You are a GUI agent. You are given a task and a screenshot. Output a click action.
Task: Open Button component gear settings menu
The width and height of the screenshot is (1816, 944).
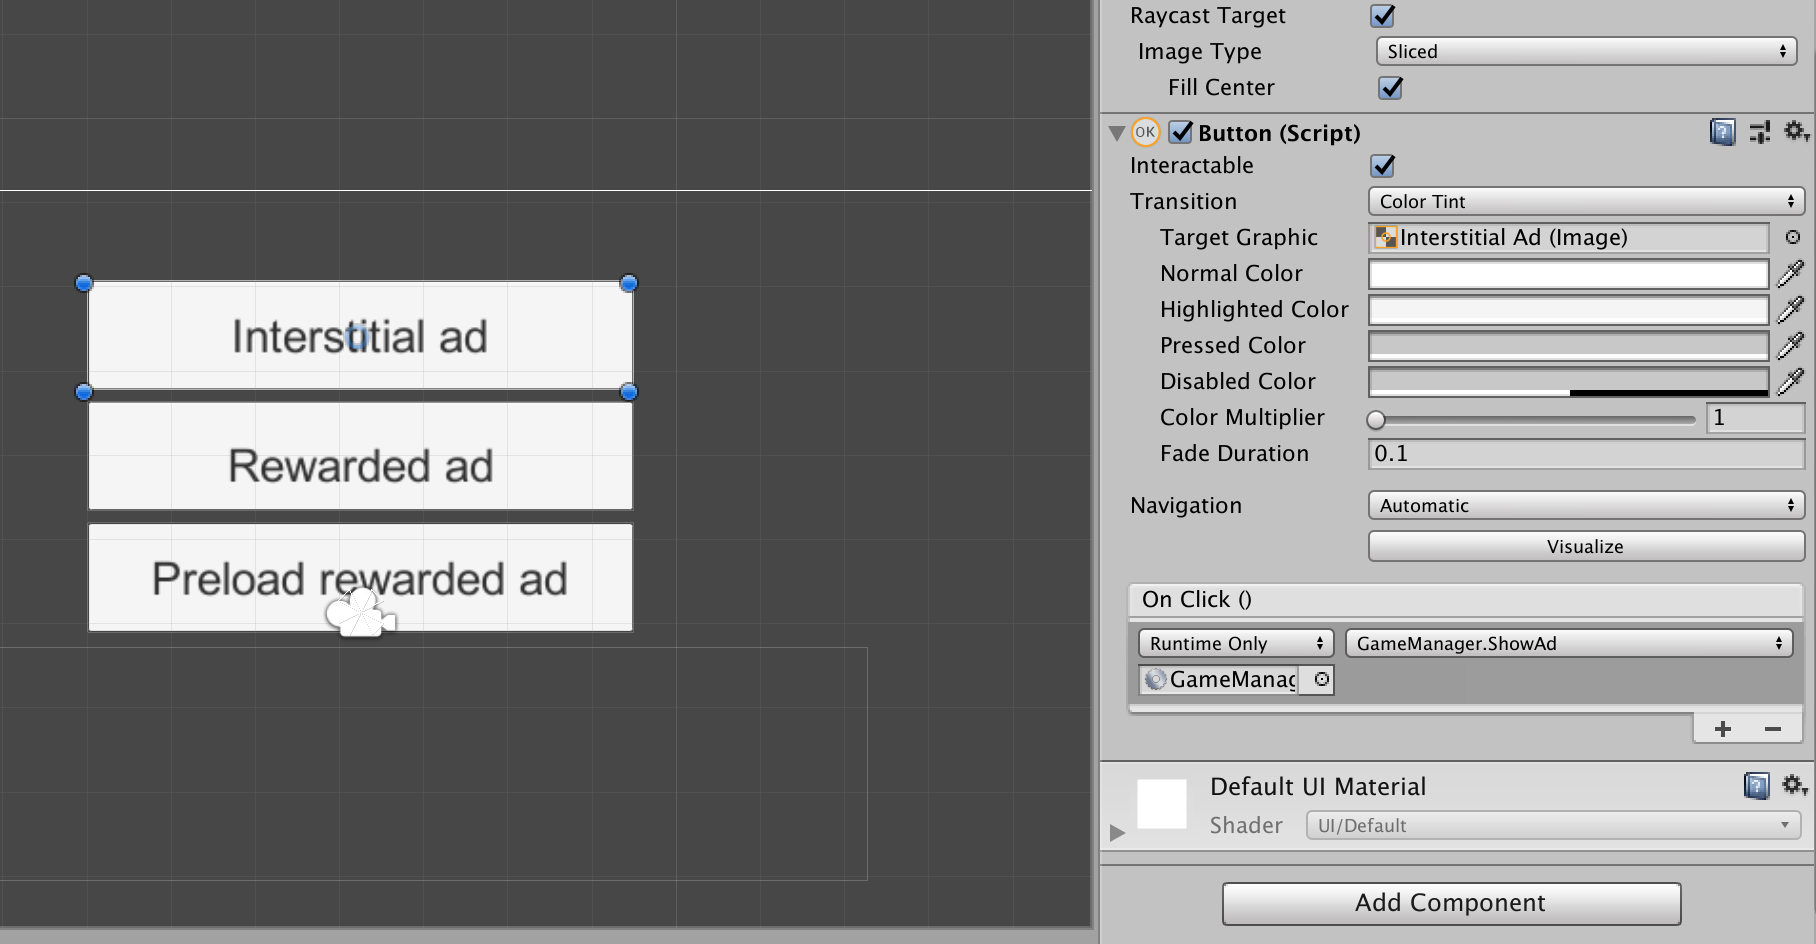[1796, 132]
